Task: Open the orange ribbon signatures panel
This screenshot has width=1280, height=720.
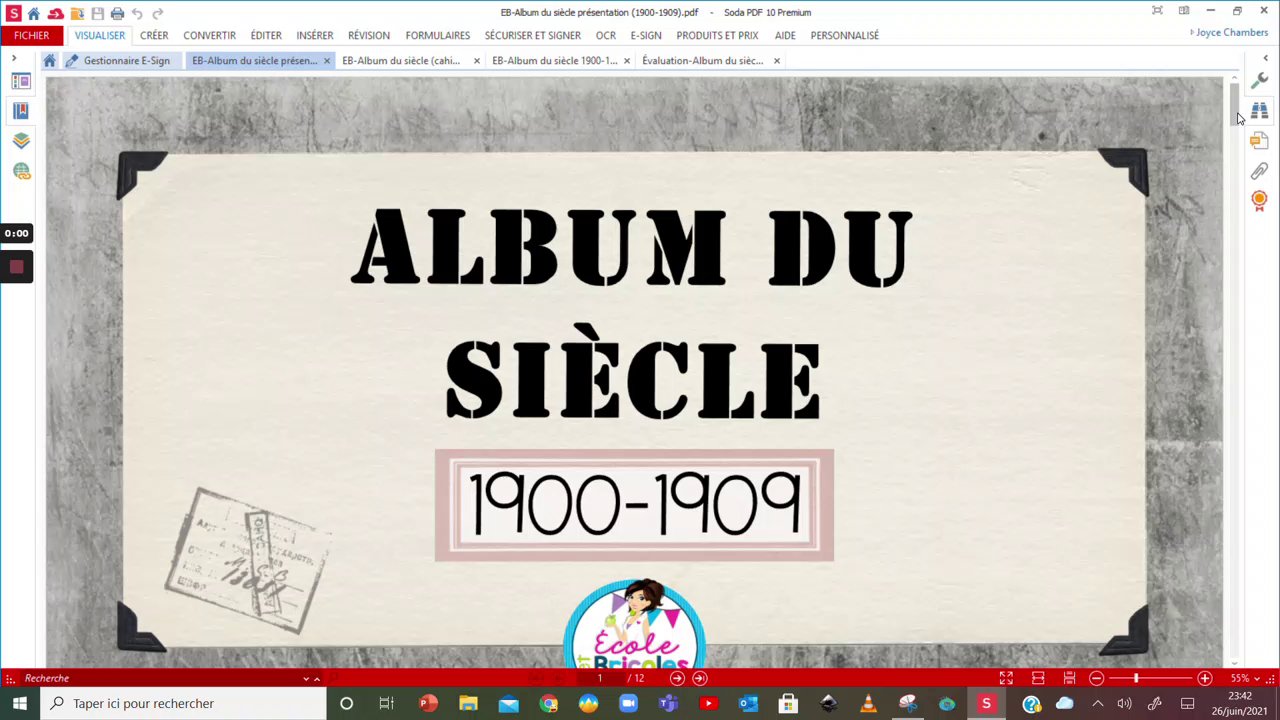Action: click(1259, 201)
